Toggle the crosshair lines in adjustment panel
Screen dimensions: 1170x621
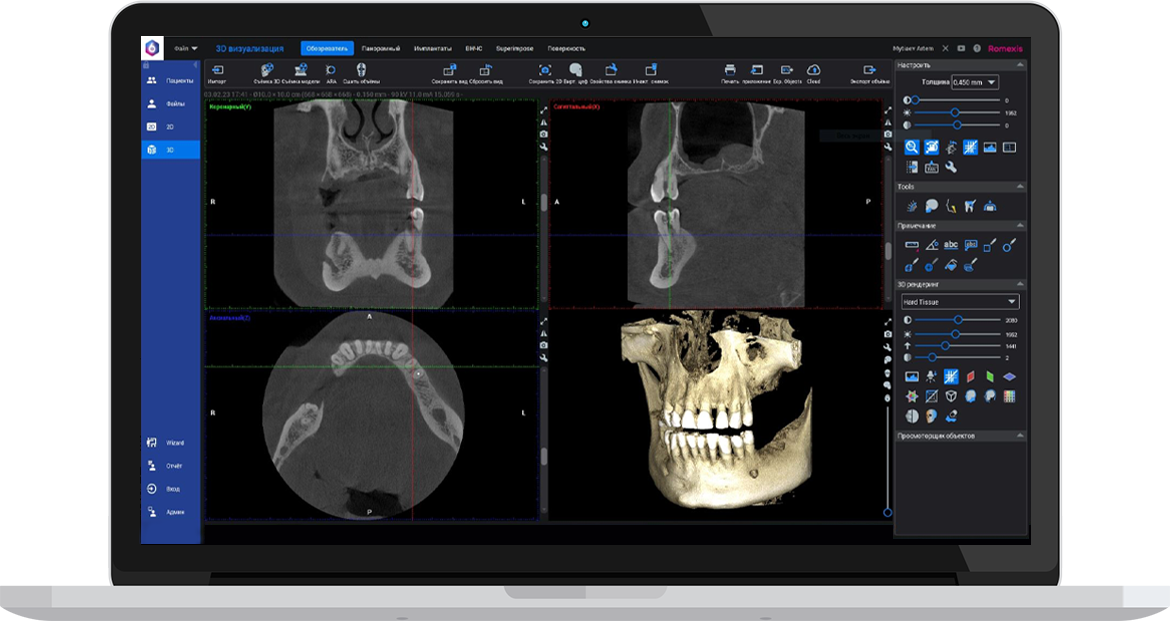tap(970, 147)
